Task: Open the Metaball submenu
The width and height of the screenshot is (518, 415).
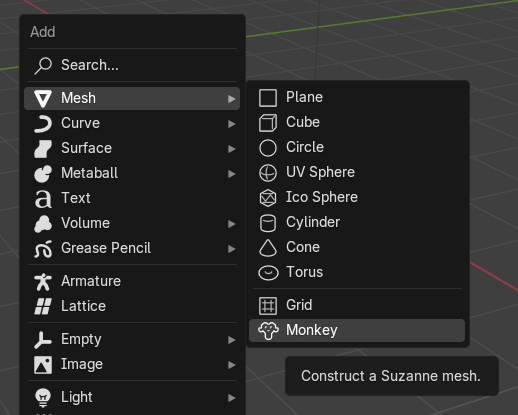Action: point(132,173)
